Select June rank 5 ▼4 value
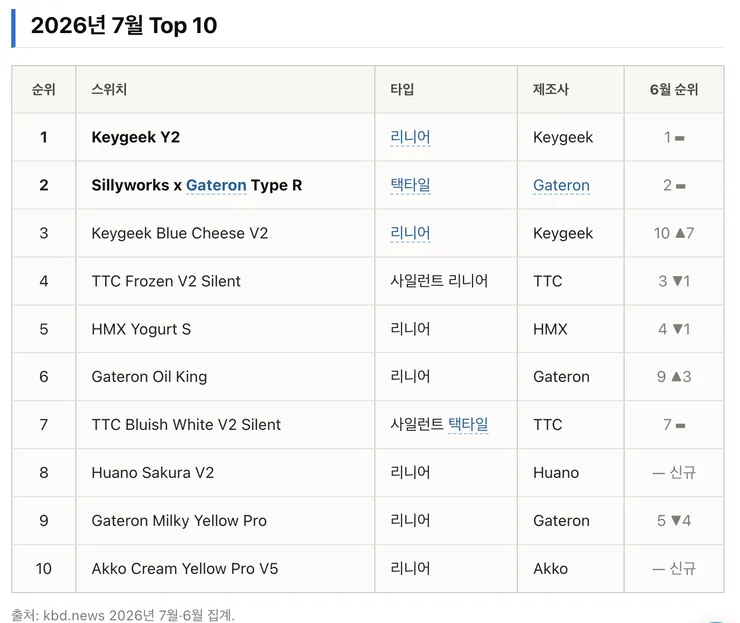The height and width of the screenshot is (623, 740). [674, 521]
